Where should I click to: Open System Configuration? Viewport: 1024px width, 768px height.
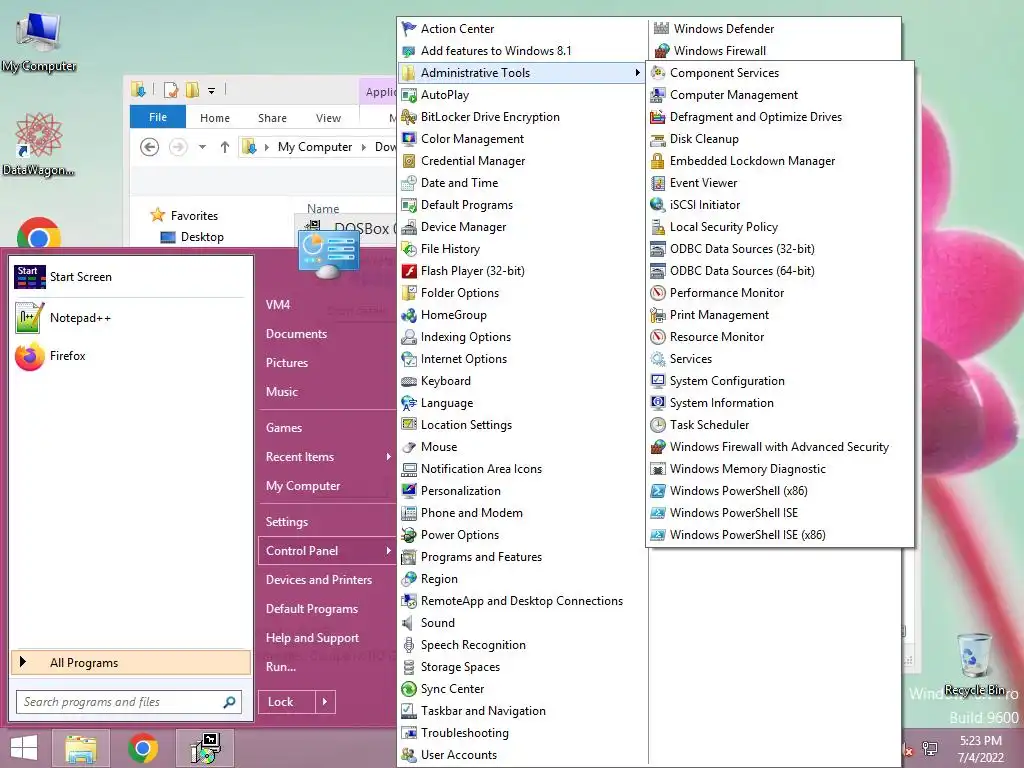point(727,381)
